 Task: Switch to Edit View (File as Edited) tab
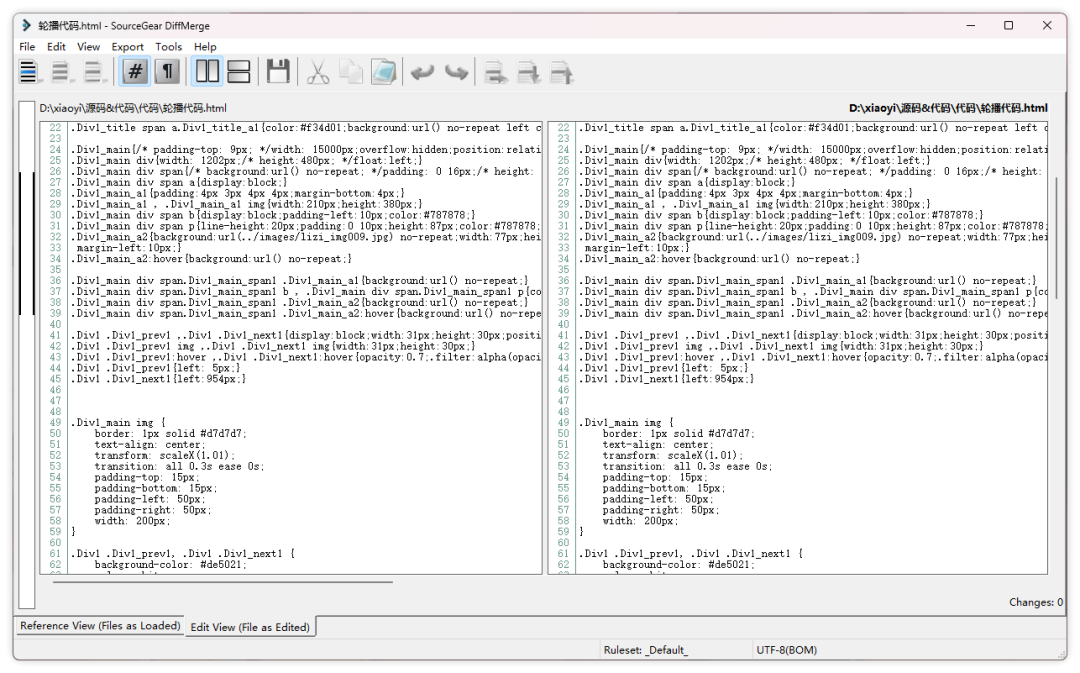250,627
